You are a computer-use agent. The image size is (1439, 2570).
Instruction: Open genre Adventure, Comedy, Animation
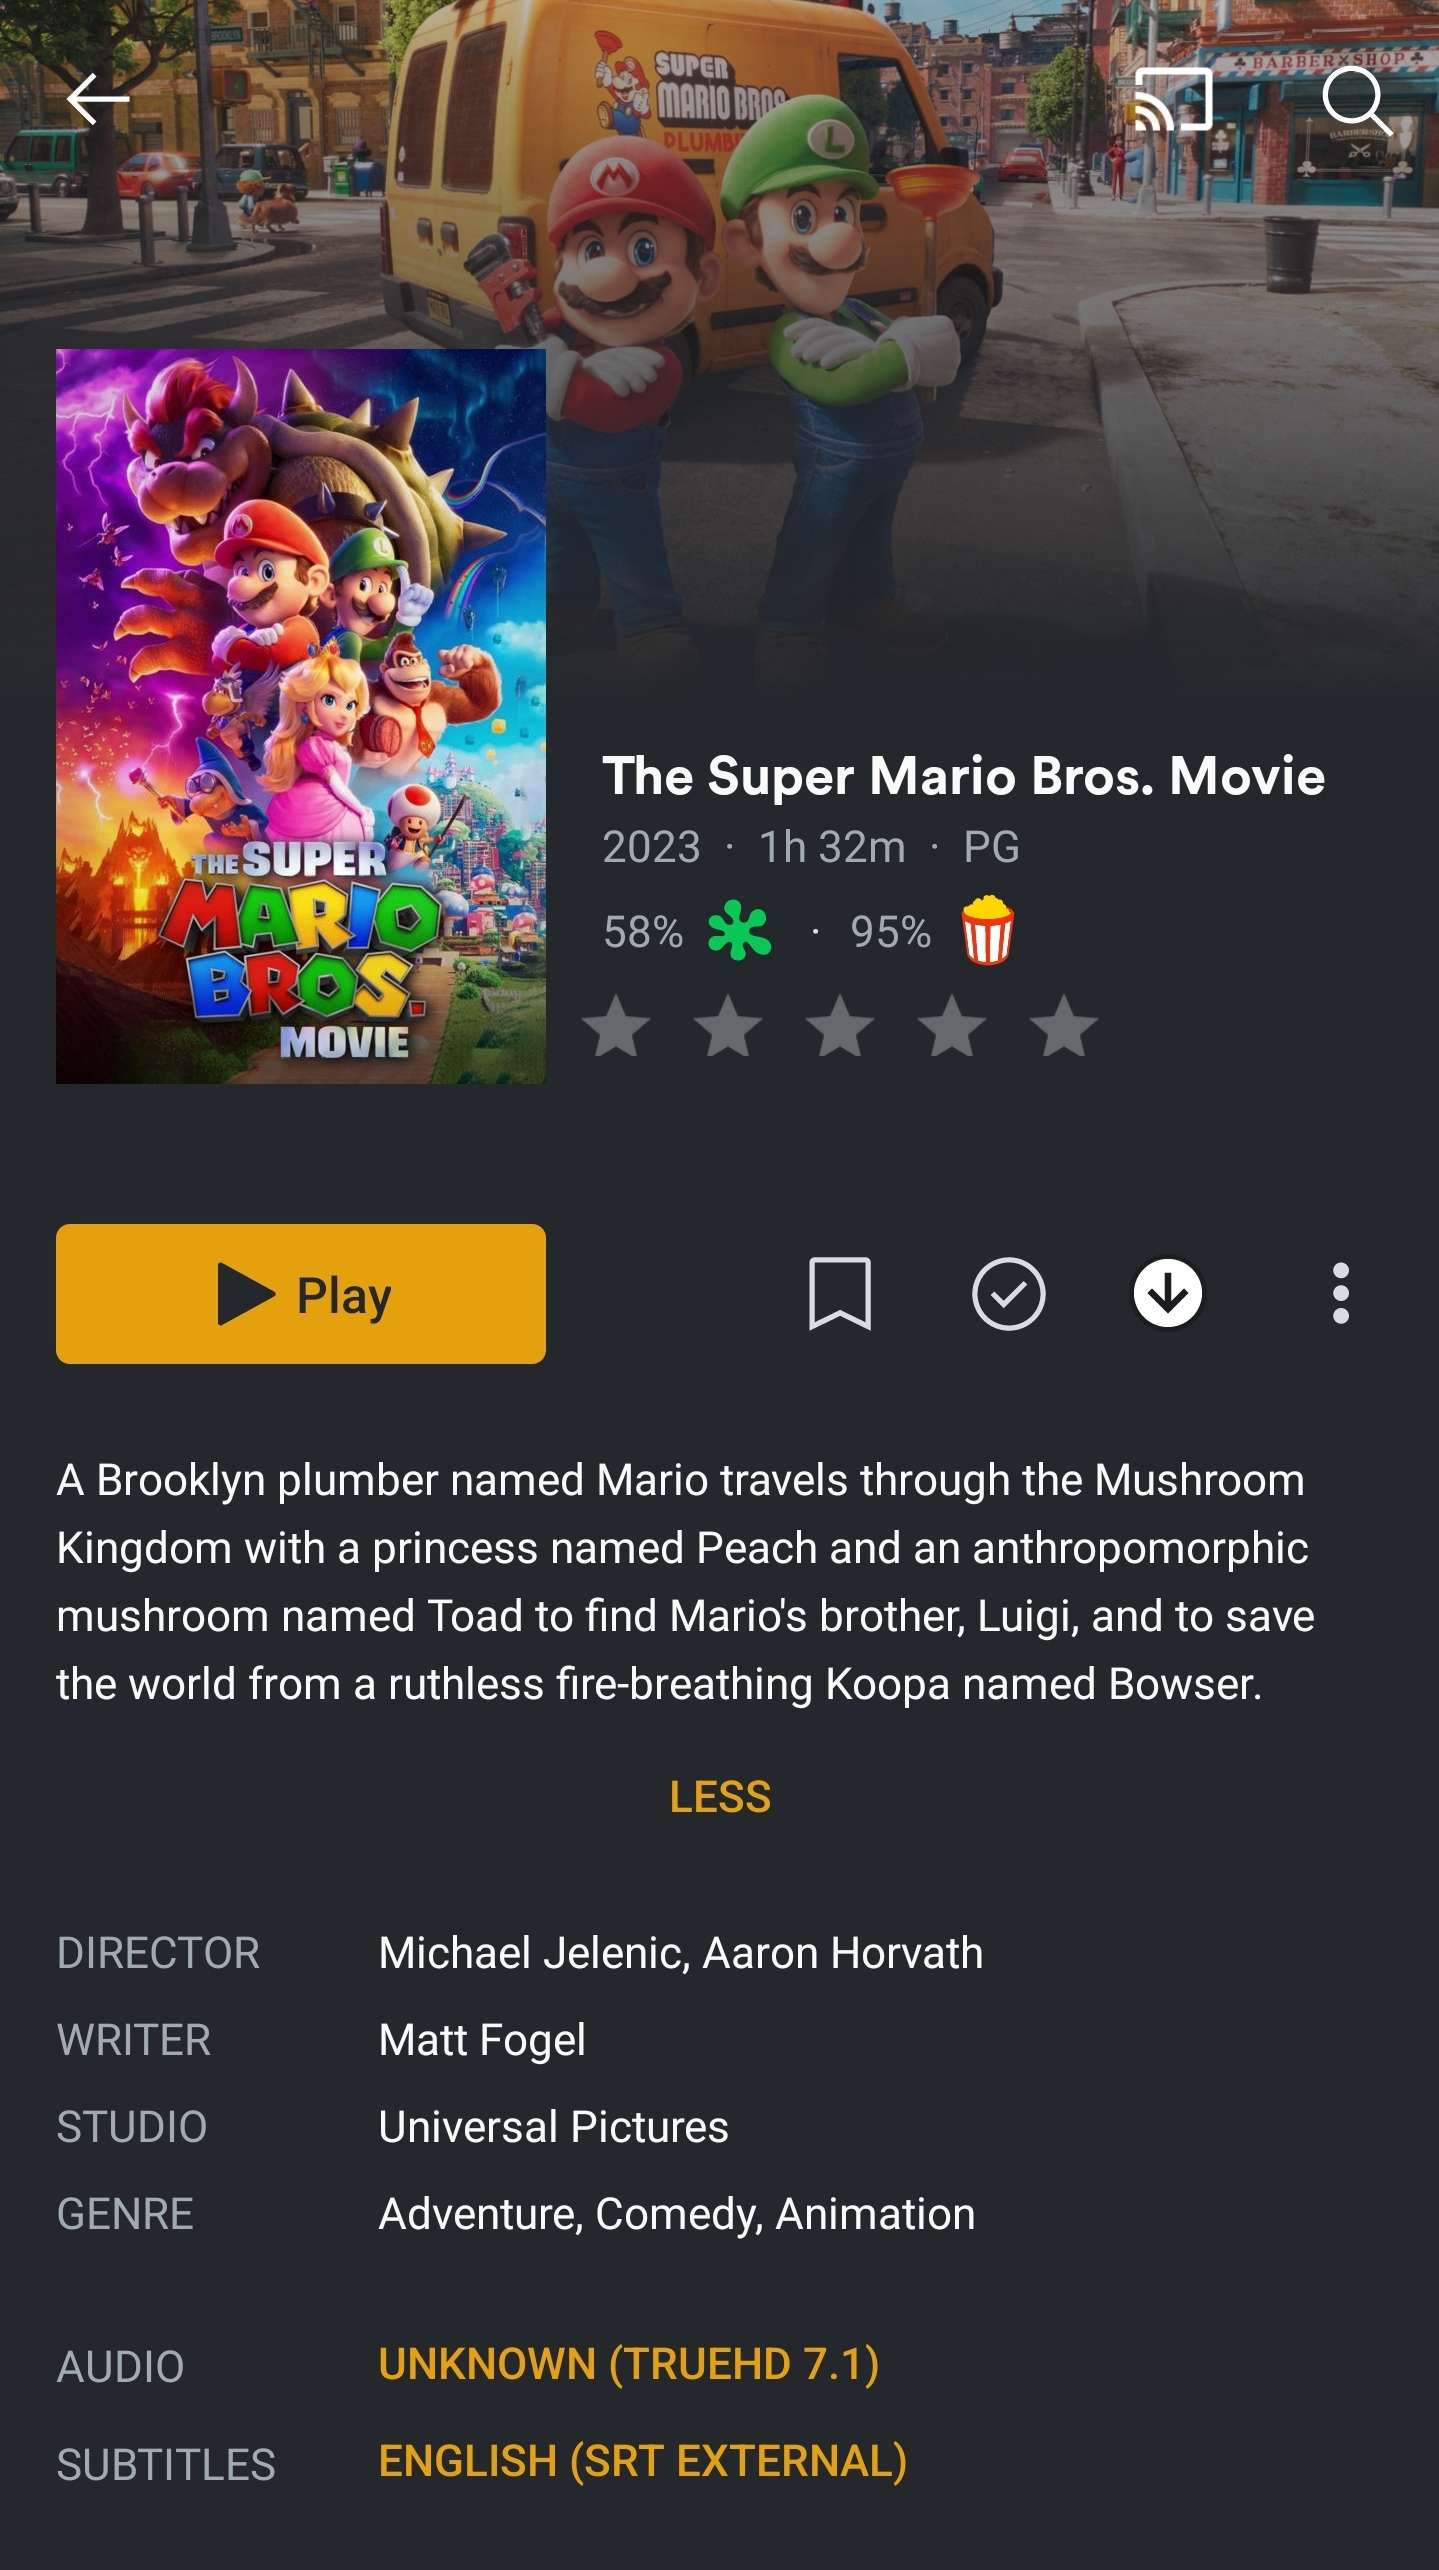(676, 2214)
